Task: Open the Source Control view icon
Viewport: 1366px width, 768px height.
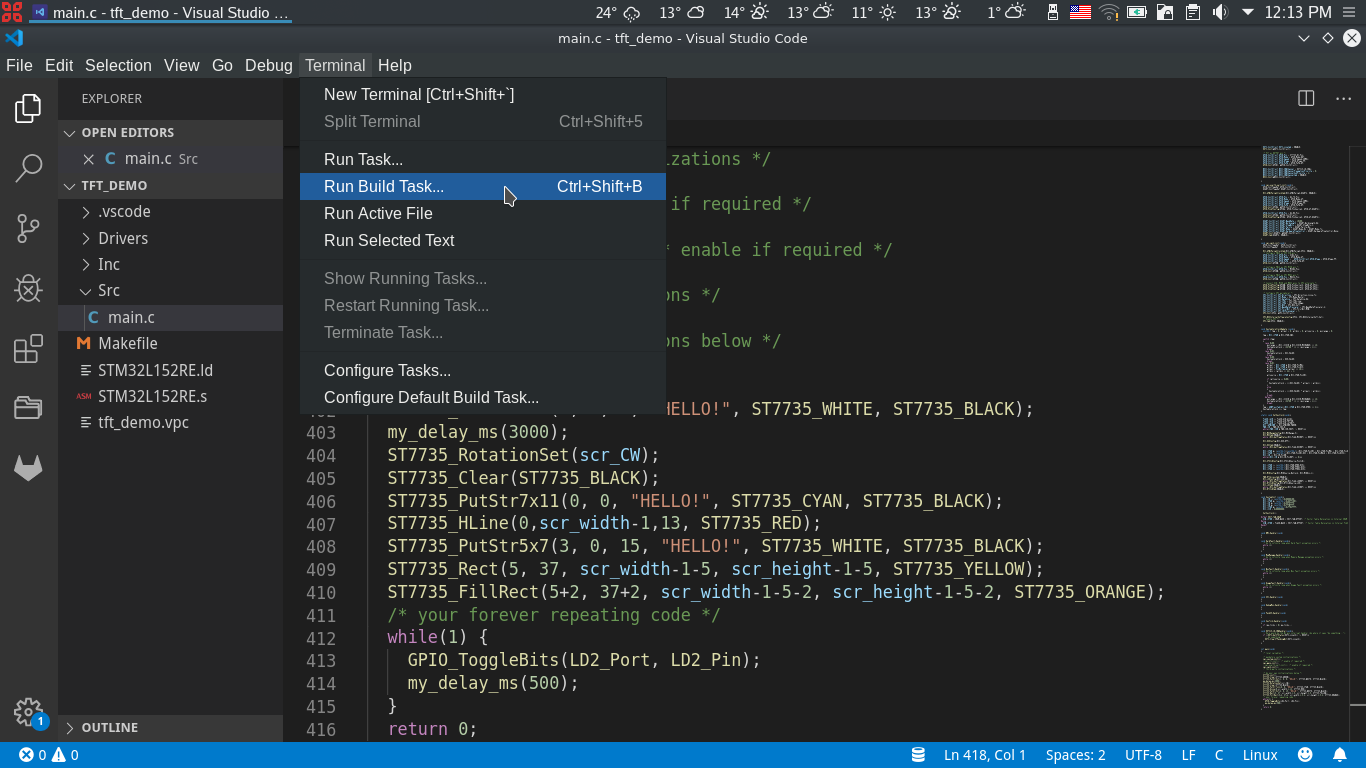Action: coord(28,228)
